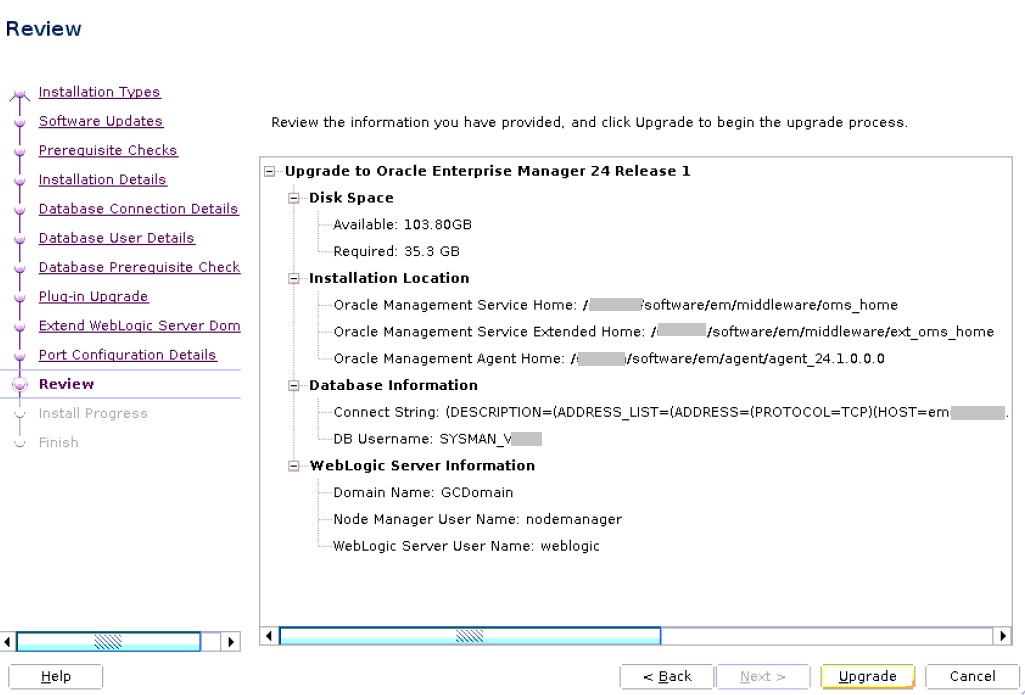
Task: Open Extend WebLogic Server Domain step
Action: click(139, 326)
